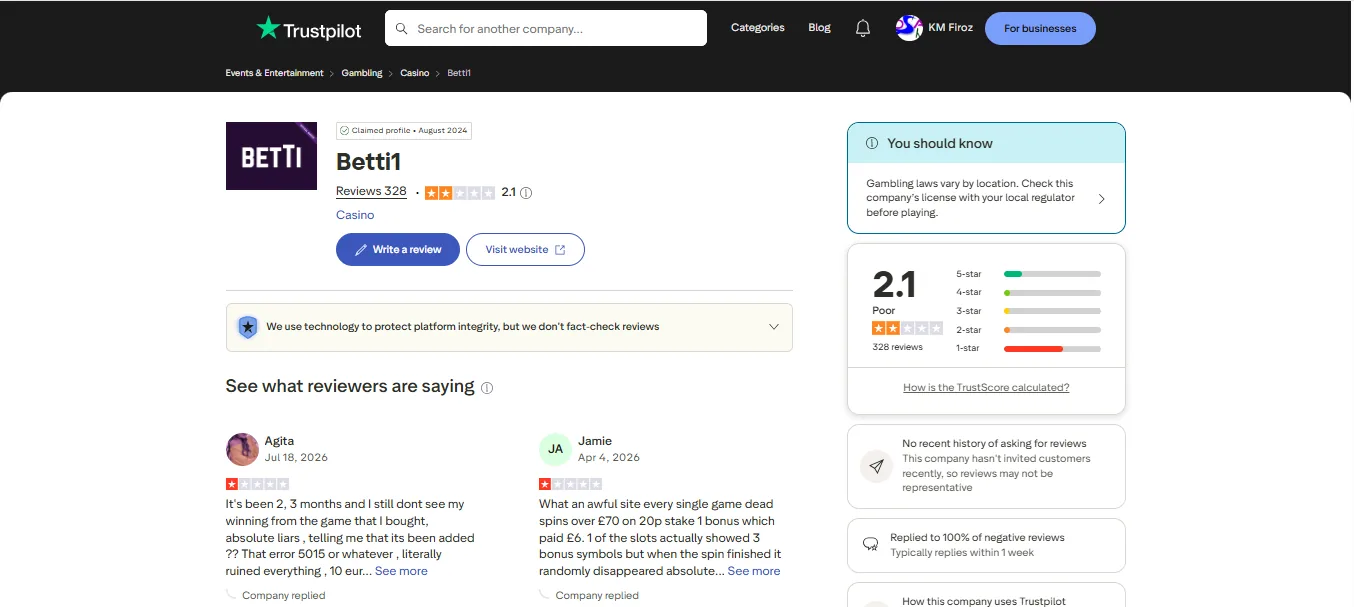Filter reviews by 3-star

pyautogui.click(x=1028, y=311)
